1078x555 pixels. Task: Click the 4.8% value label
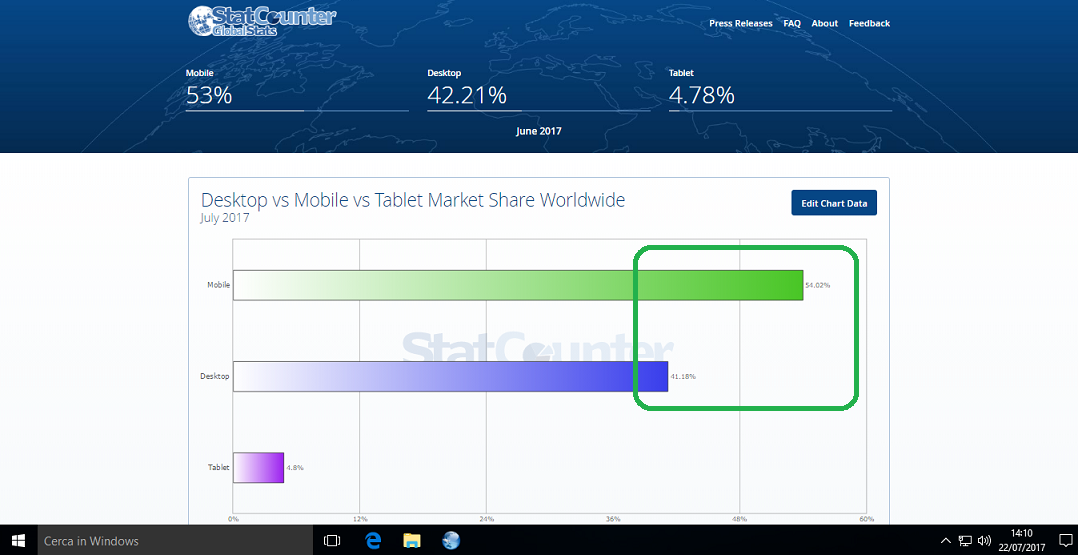[x=295, y=468]
